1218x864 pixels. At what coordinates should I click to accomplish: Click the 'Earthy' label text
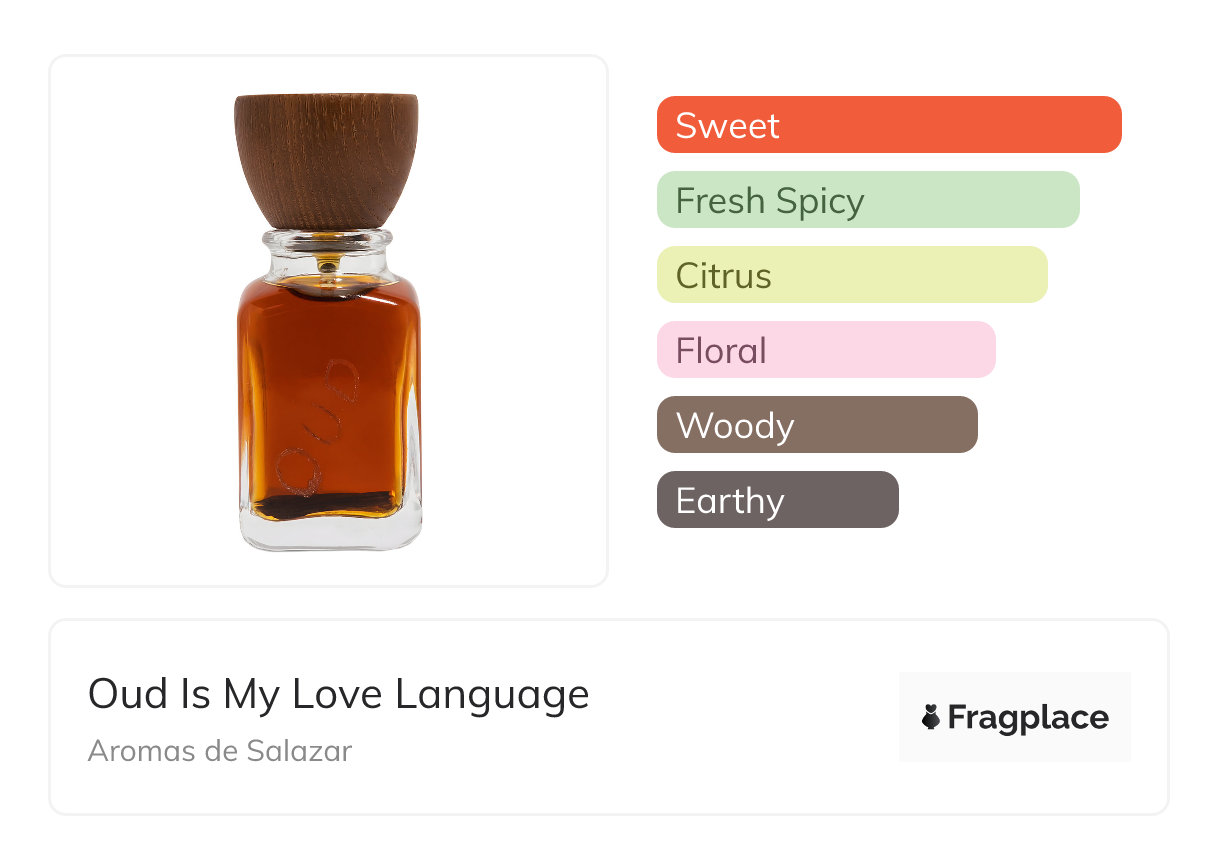tap(729, 501)
